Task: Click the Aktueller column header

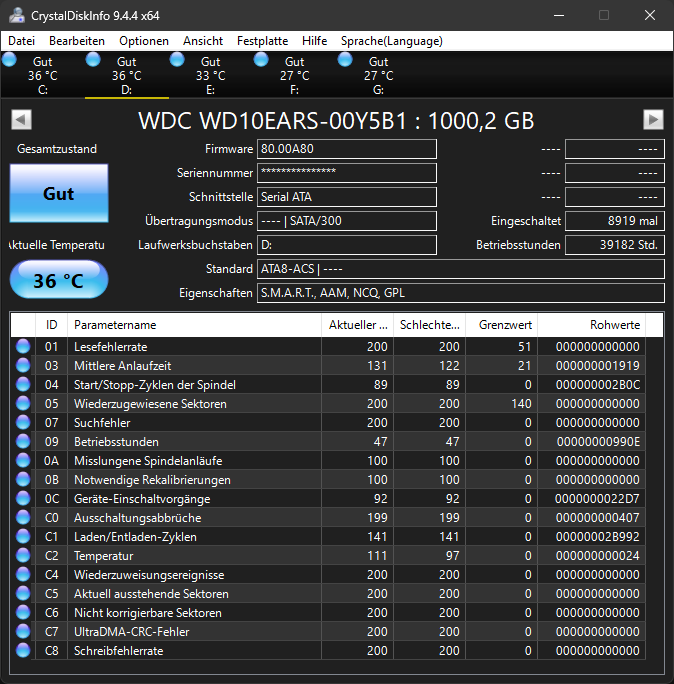Action: point(358,325)
